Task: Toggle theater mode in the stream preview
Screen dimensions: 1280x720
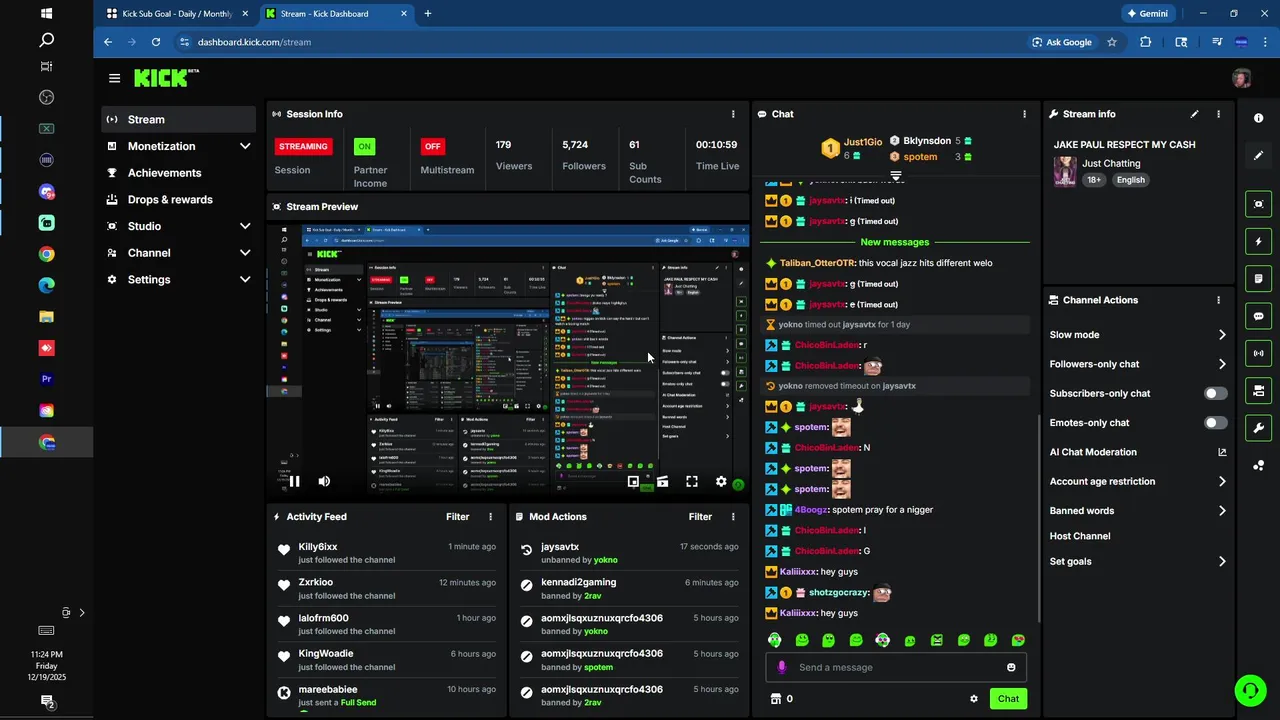Action: (662, 481)
